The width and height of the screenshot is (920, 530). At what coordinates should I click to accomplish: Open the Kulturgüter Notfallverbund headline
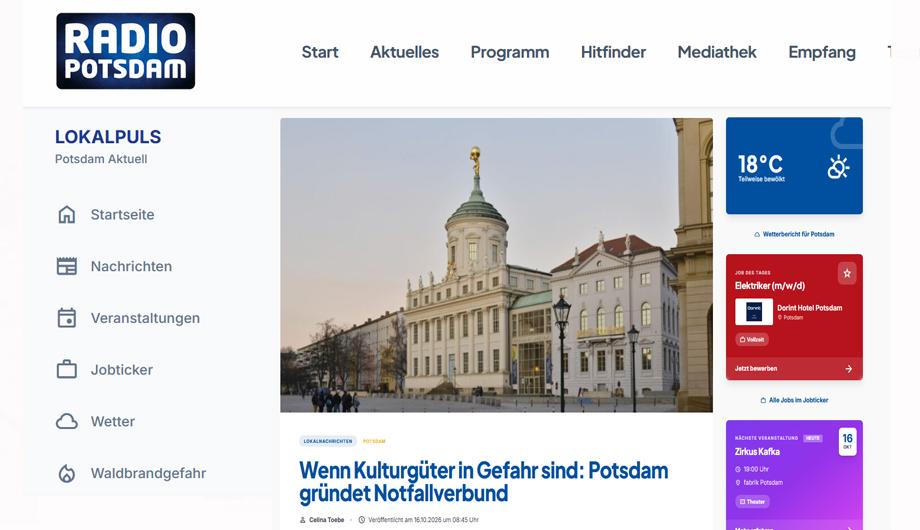point(483,482)
